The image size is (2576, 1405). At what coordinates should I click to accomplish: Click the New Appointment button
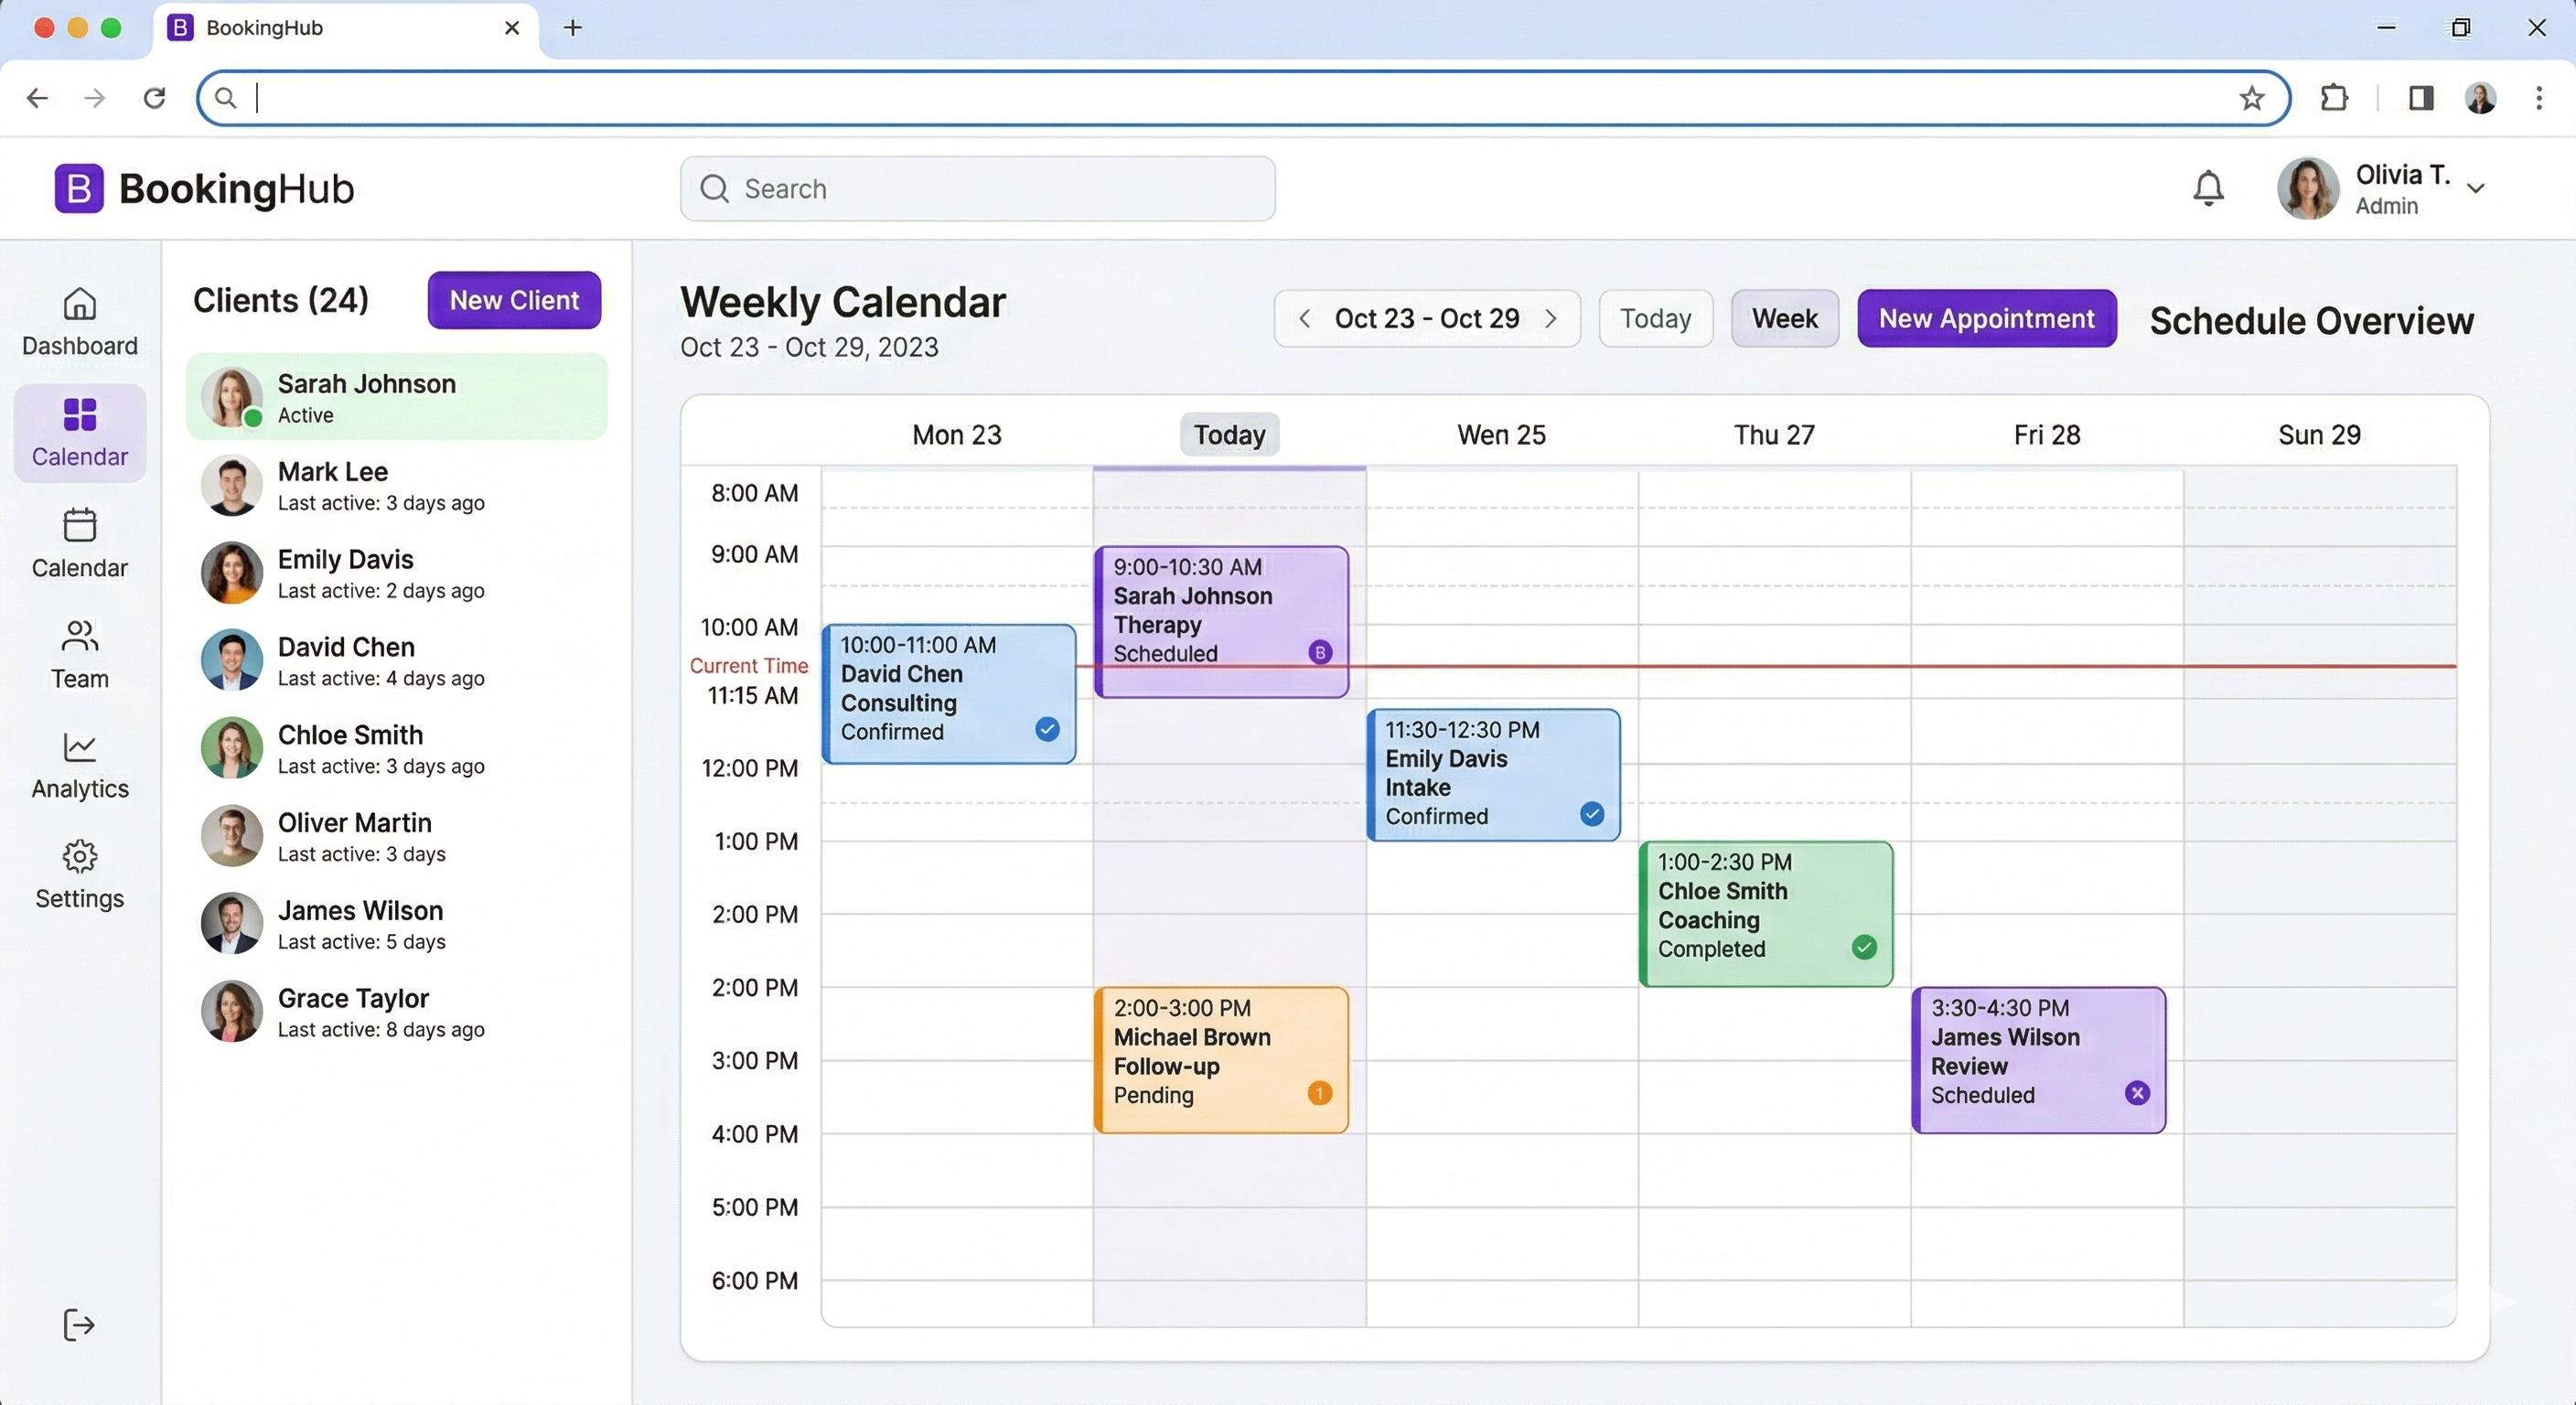[x=1986, y=318]
